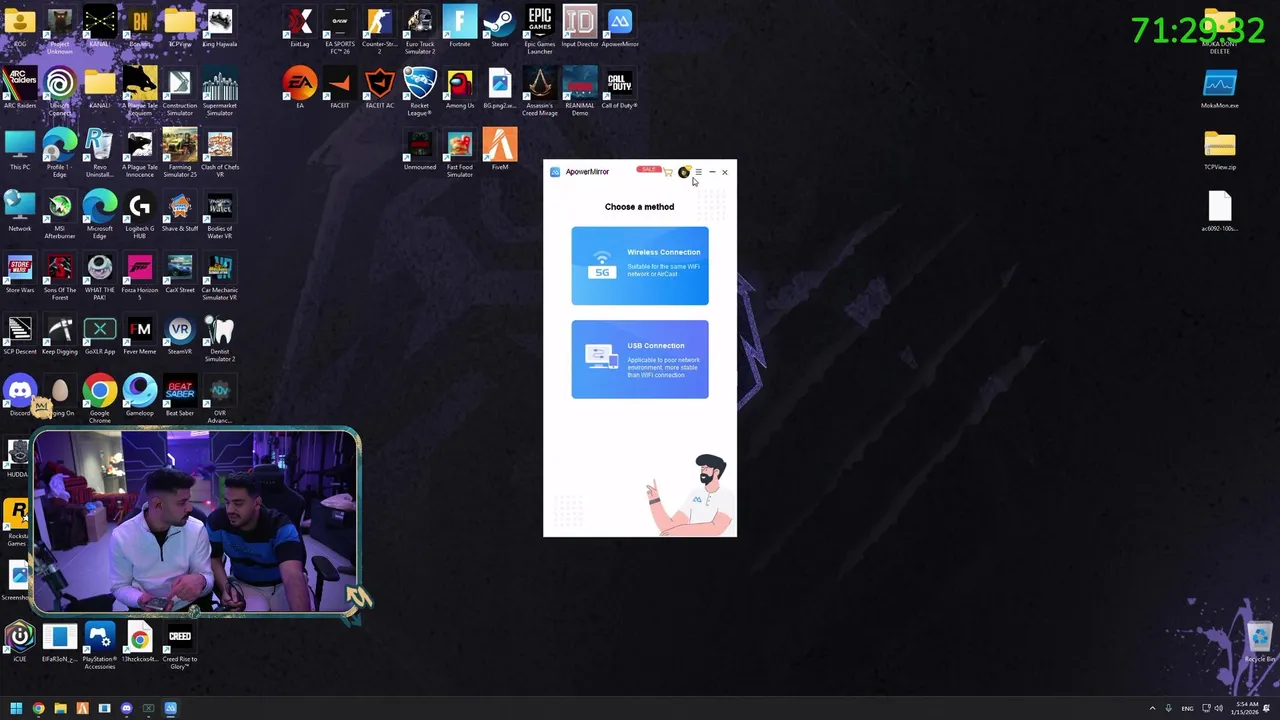Select the ApowerMirror desktop shortcut
This screenshot has width=1280, height=720.
(x=620, y=28)
